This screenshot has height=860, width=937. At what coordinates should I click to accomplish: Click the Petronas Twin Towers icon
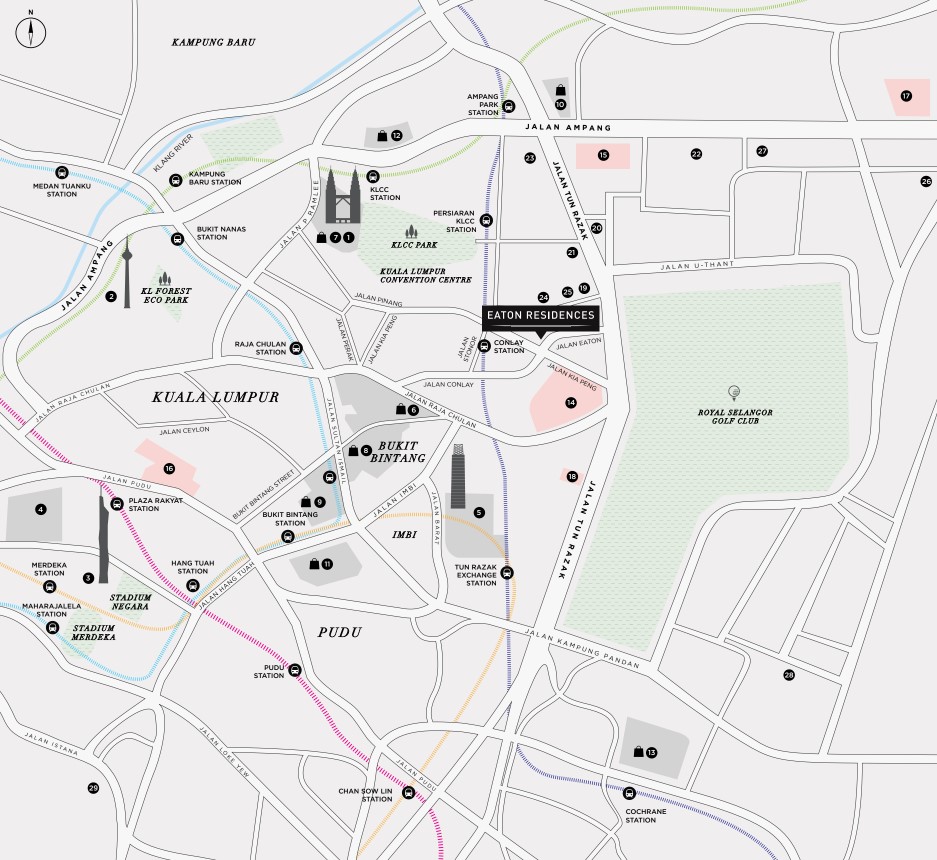[x=343, y=195]
